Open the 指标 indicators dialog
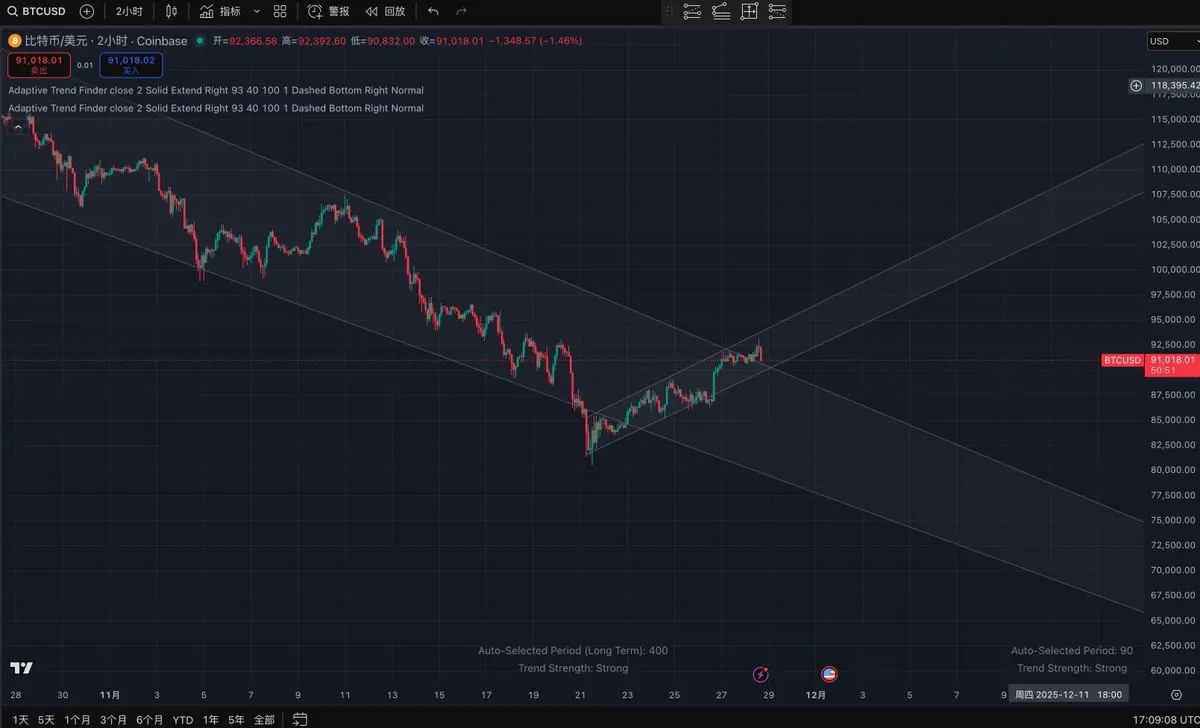Screen dimensions: 1200x728 [220, 11]
